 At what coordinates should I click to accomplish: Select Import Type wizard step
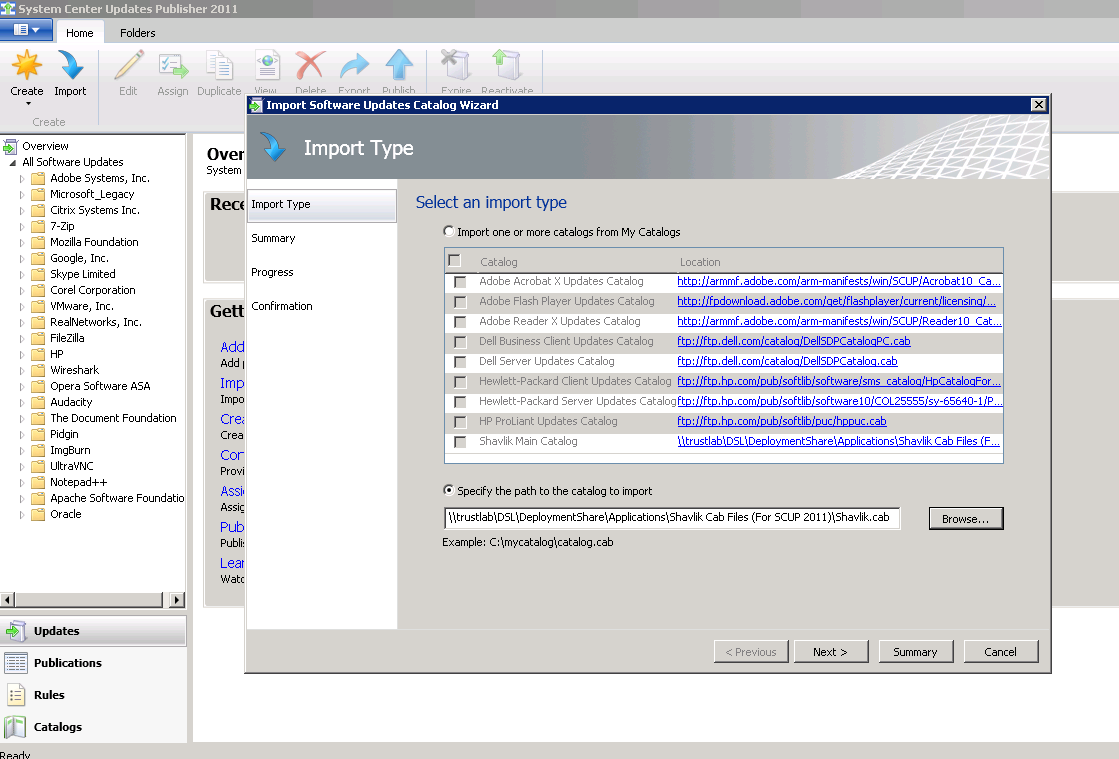point(321,205)
